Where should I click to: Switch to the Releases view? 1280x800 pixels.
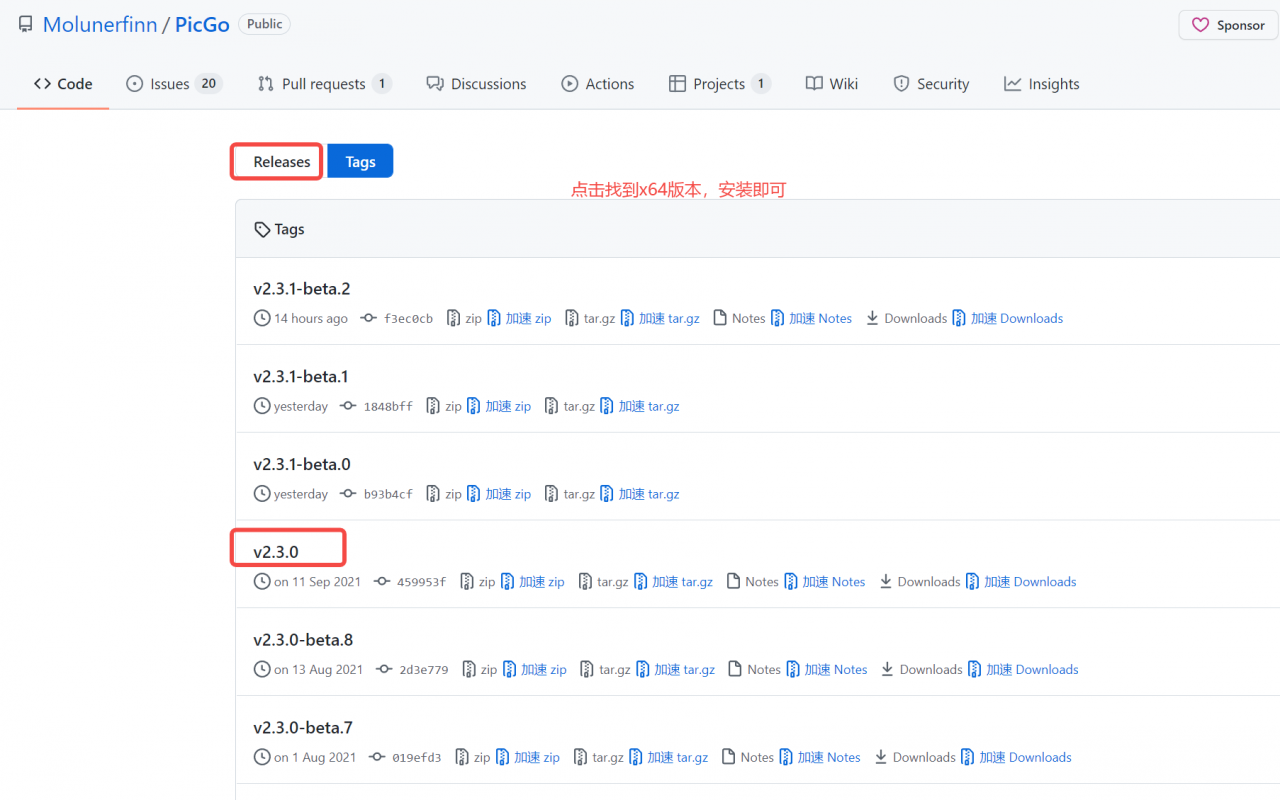[x=281, y=162]
